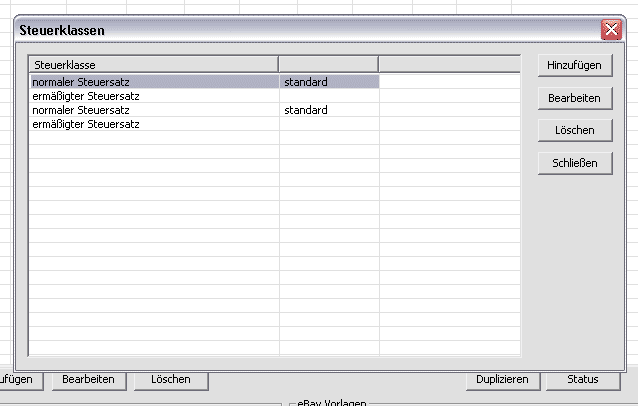The height and width of the screenshot is (406, 638).
Task: Click the Löschen button below the dialog
Action: coord(170,380)
